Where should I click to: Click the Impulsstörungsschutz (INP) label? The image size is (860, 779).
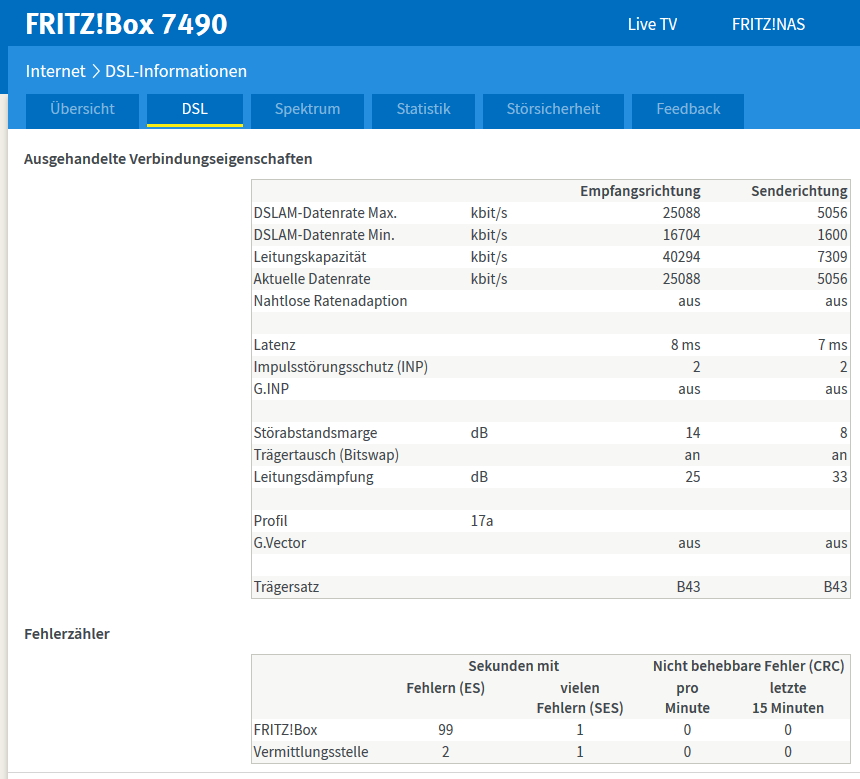tap(341, 366)
